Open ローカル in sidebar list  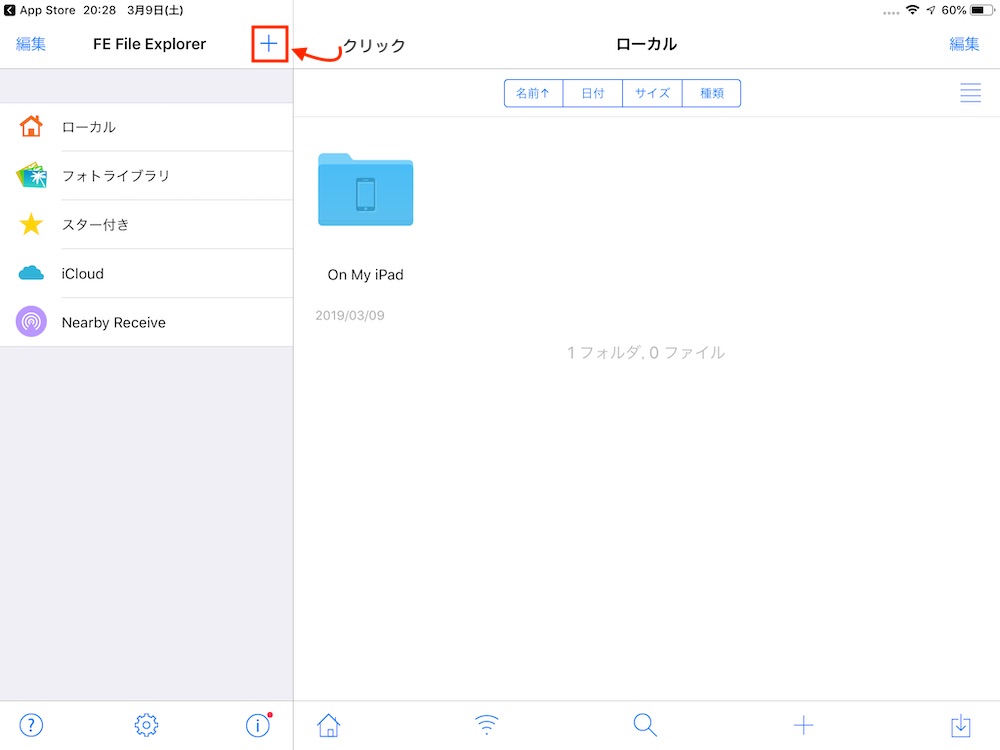(x=147, y=127)
